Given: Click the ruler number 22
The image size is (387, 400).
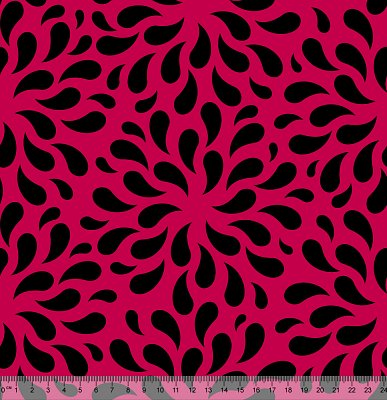Looking at the screenshot, I should [x=352, y=390].
